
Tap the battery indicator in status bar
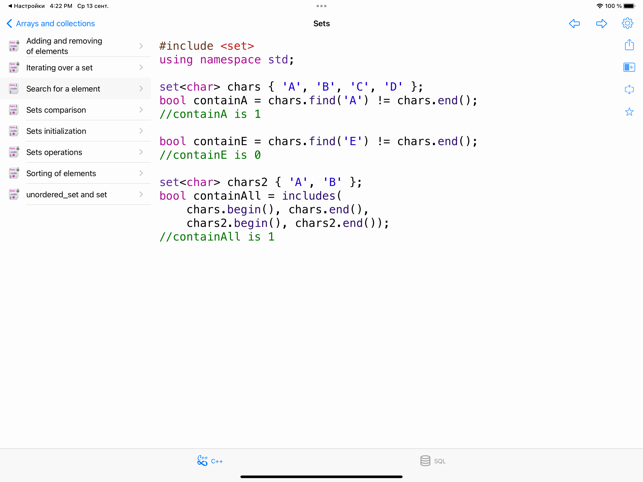pyautogui.click(x=629, y=6)
